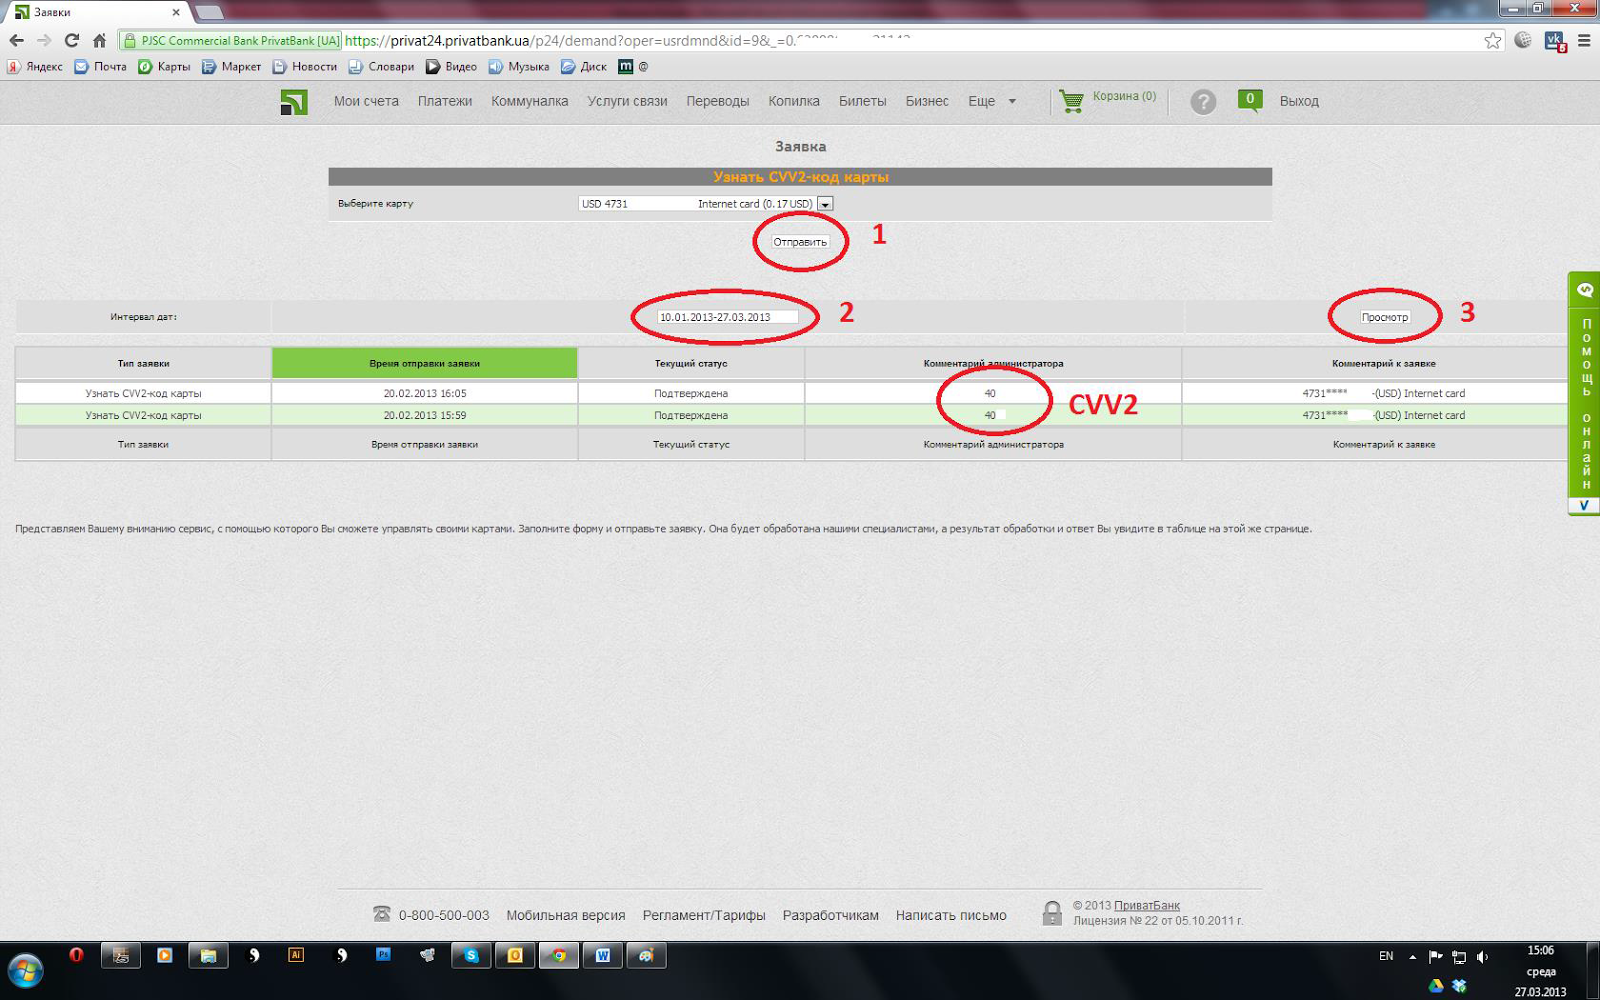Open the Карты bookmark
Image resolution: width=1600 pixels, height=1000 pixels.
164,67
